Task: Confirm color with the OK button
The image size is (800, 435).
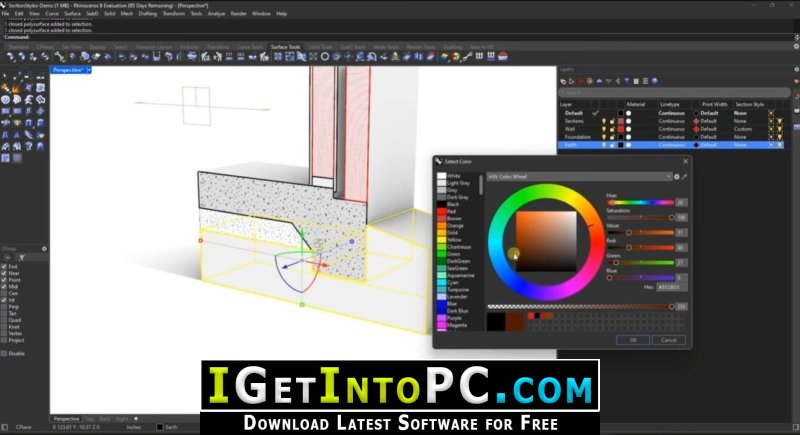Action: pyautogui.click(x=633, y=340)
